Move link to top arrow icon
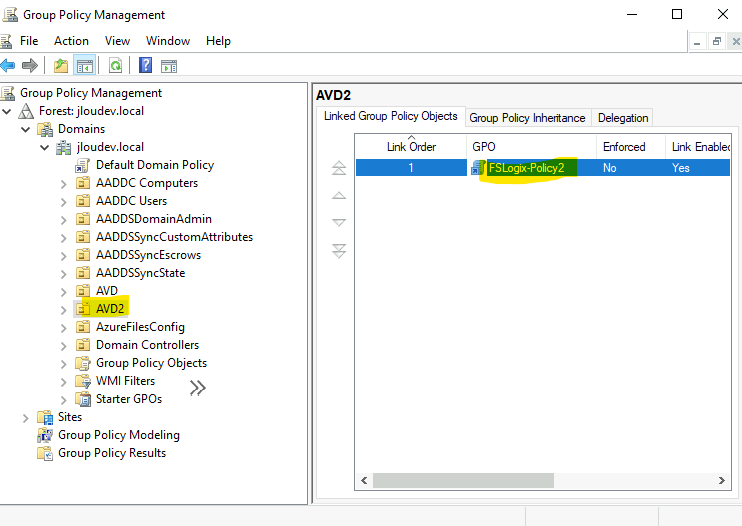The height and width of the screenshot is (526, 742). 339,168
